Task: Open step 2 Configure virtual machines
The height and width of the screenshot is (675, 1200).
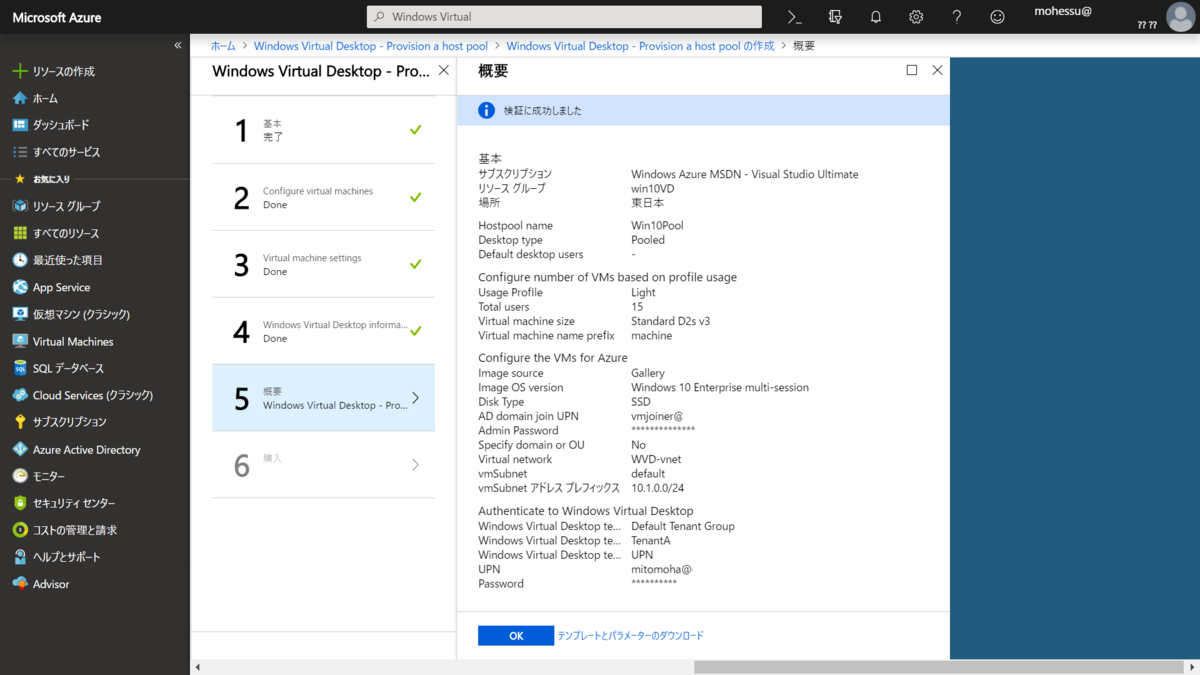Action: 323,197
